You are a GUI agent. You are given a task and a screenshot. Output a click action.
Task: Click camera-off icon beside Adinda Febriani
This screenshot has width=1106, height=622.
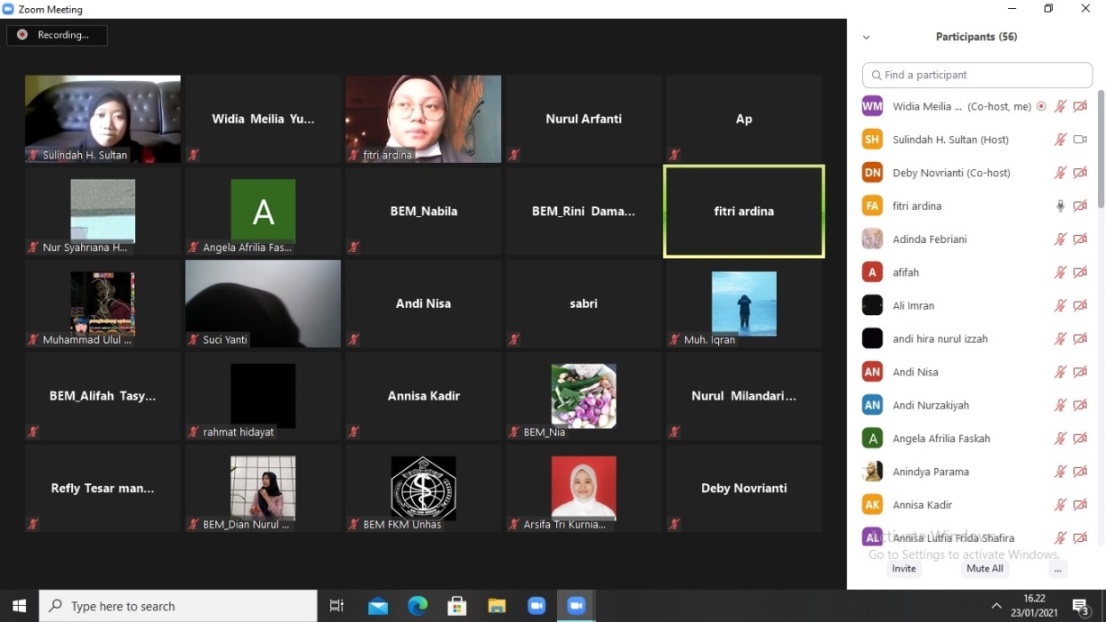pyautogui.click(x=1080, y=239)
